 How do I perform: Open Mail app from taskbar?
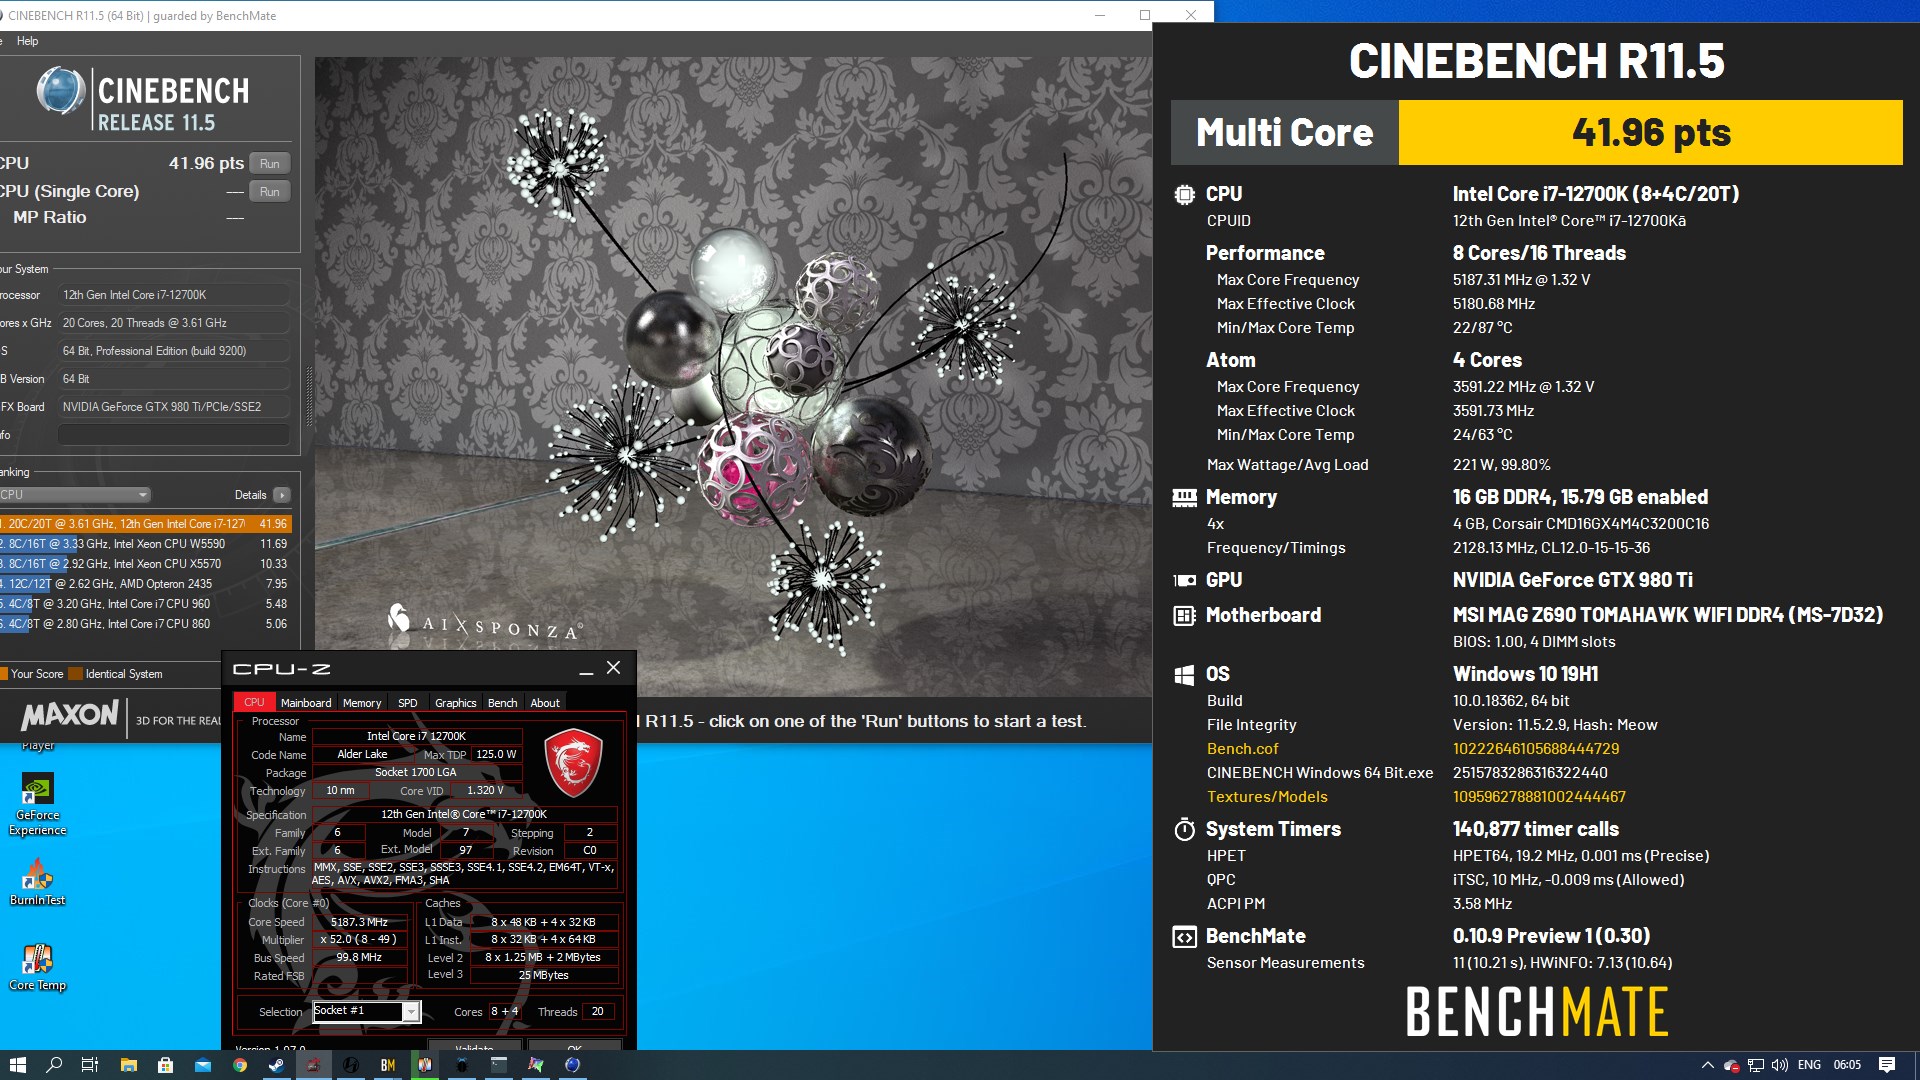click(x=203, y=1065)
